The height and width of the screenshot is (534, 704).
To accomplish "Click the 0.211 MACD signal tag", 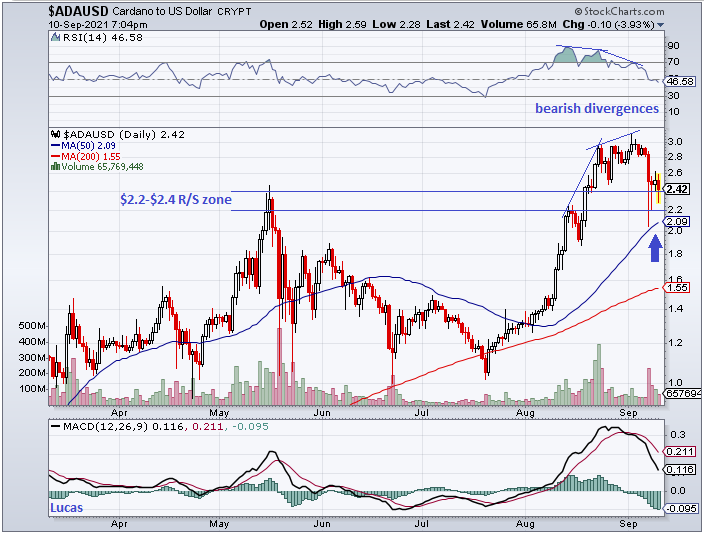I will click(x=680, y=451).
